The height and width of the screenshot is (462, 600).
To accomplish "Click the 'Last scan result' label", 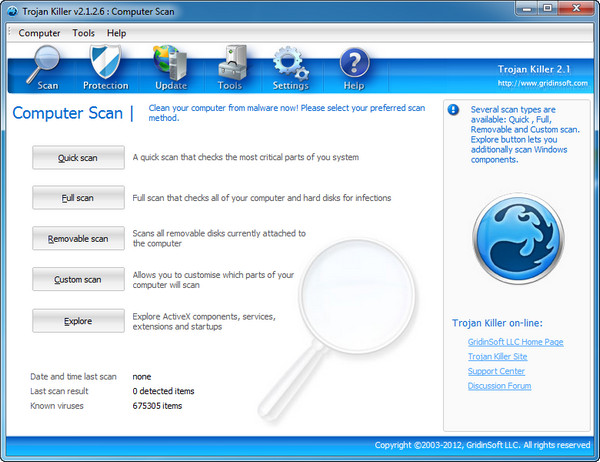I will point(59,391).
